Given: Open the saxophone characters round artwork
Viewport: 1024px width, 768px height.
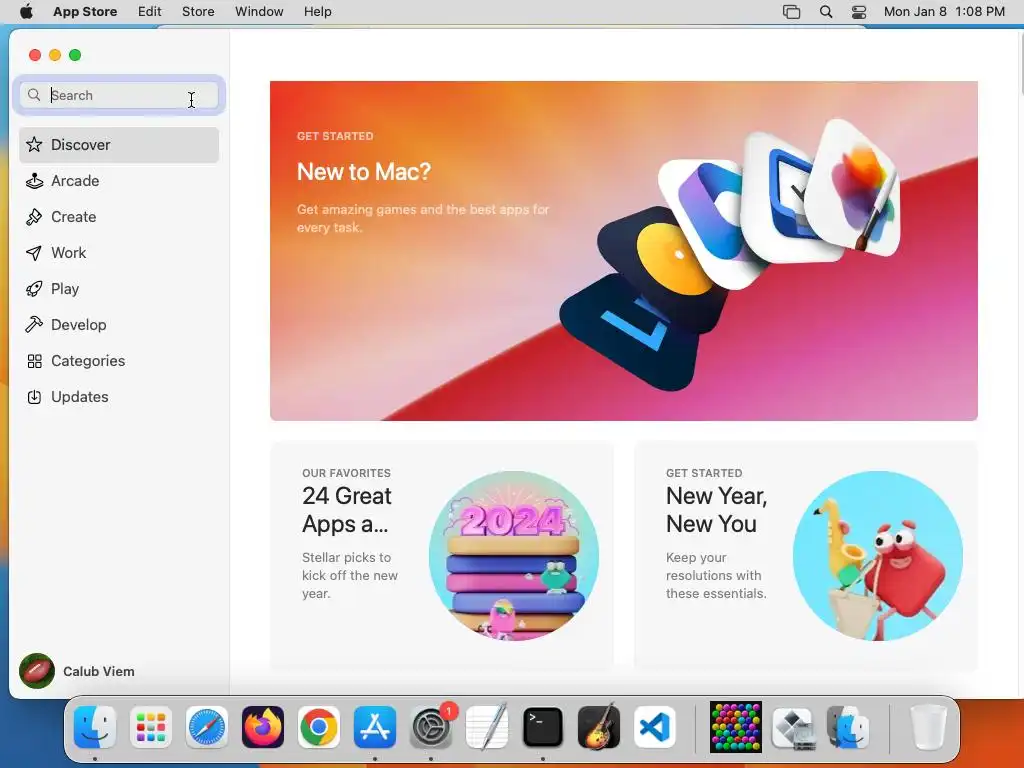Looking at the screenshot, I should click(x=878, y=556).
